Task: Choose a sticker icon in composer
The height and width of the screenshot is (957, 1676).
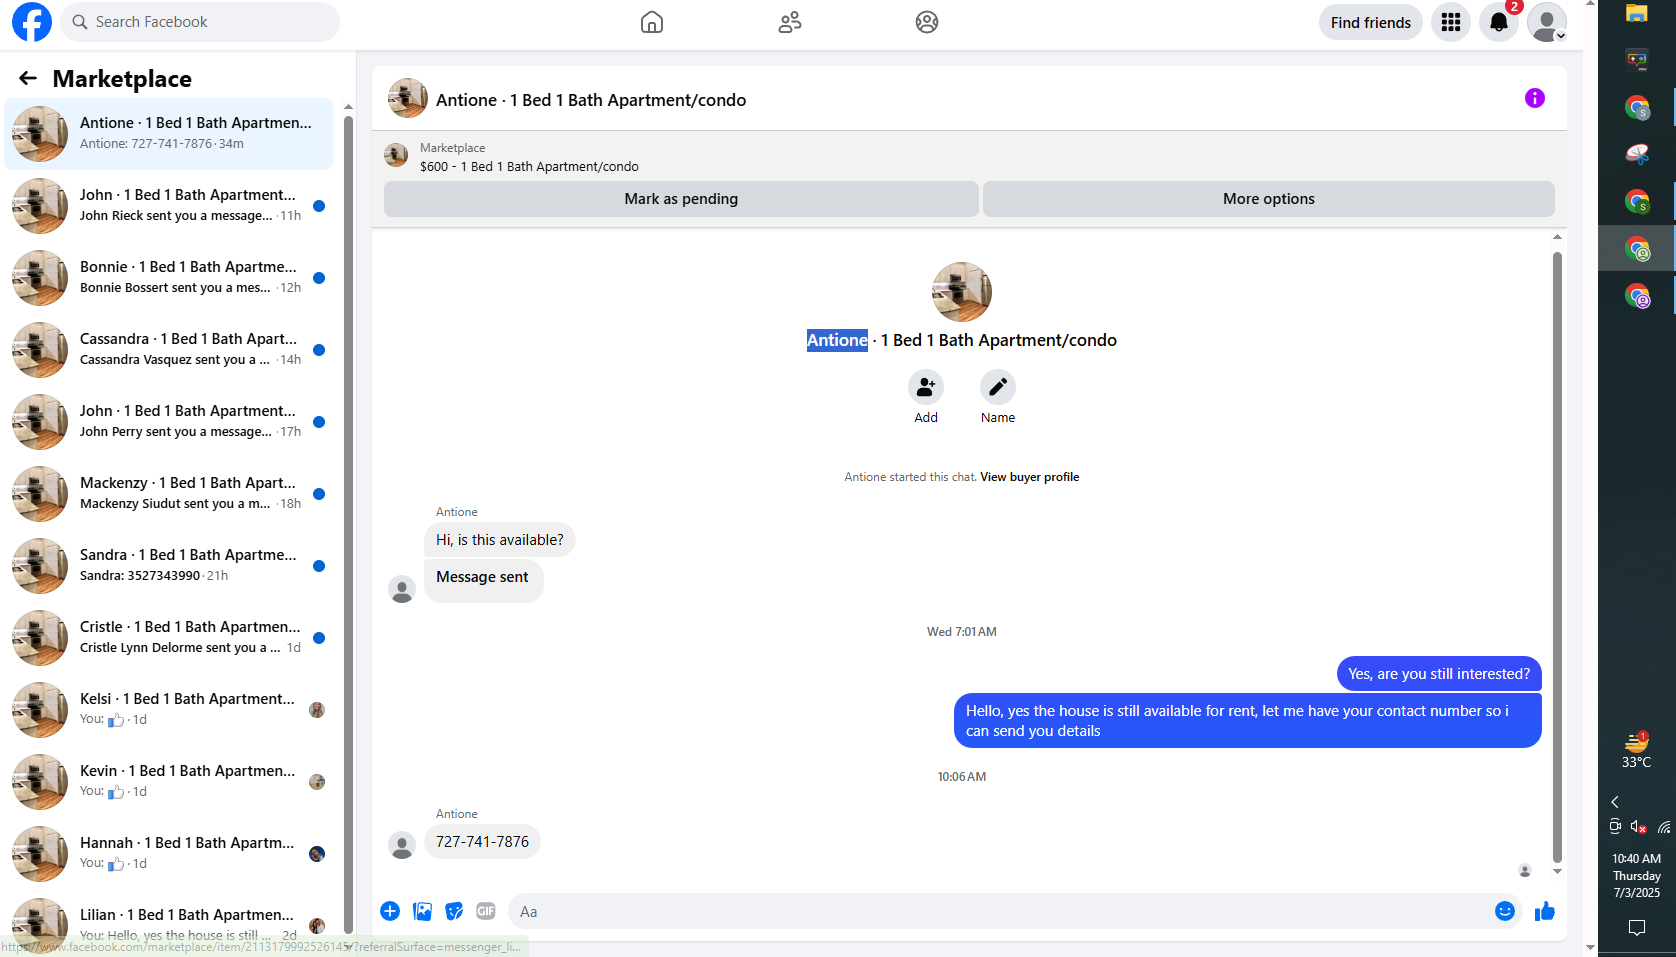Action: click(454, 911)
